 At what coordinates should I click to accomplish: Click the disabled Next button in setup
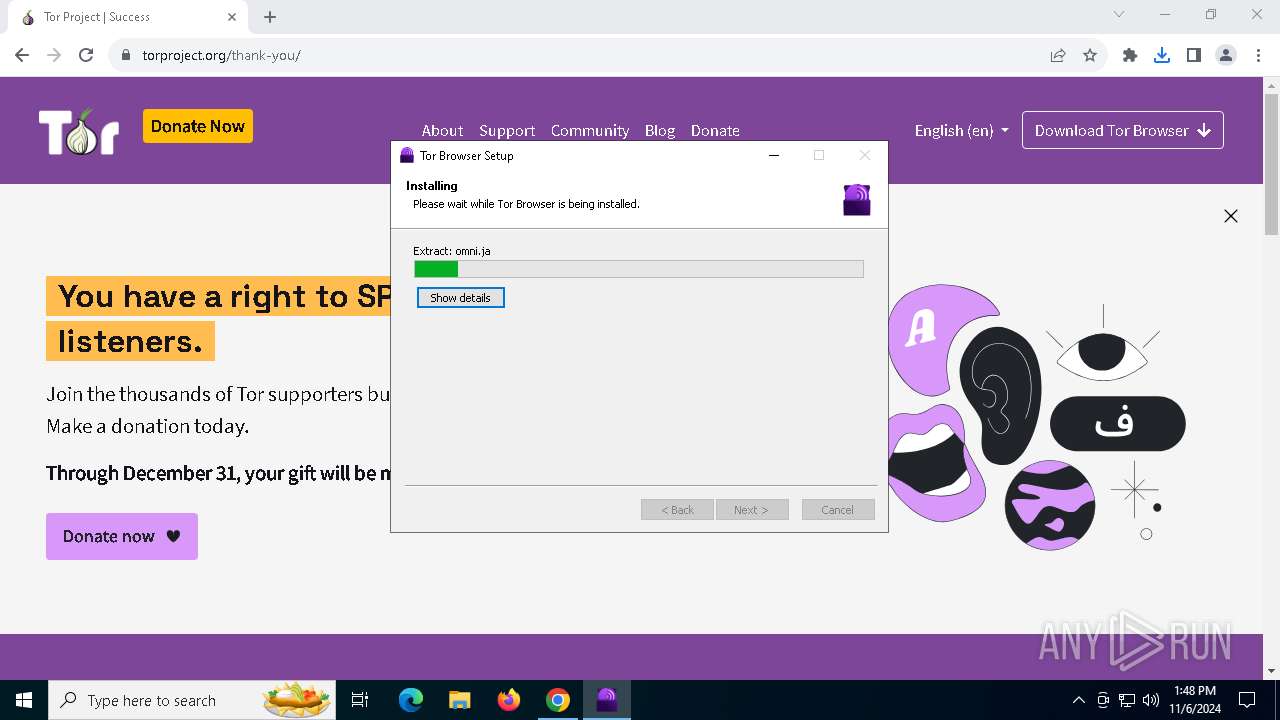tap(752, 510)
